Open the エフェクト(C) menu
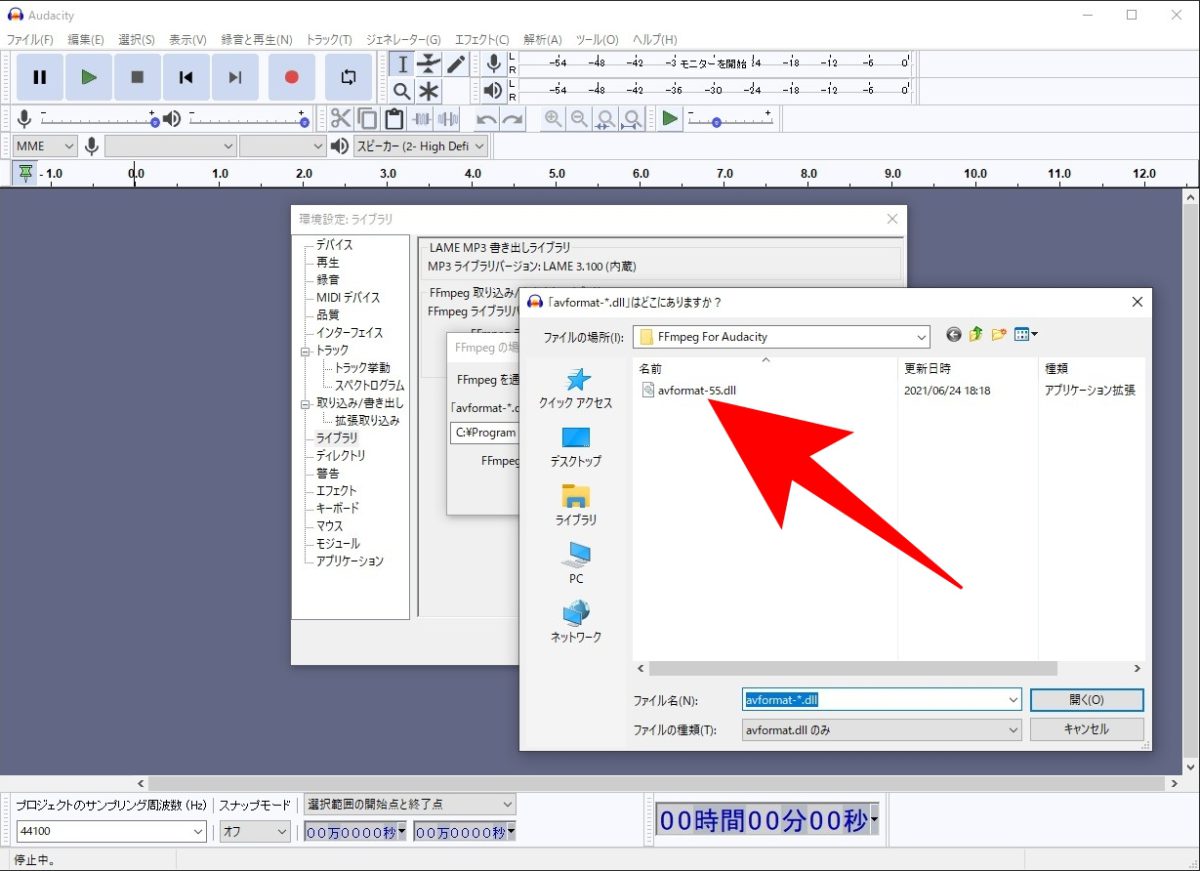The width and height of the screenshot is (1200, 871). (x=481, y=39)
